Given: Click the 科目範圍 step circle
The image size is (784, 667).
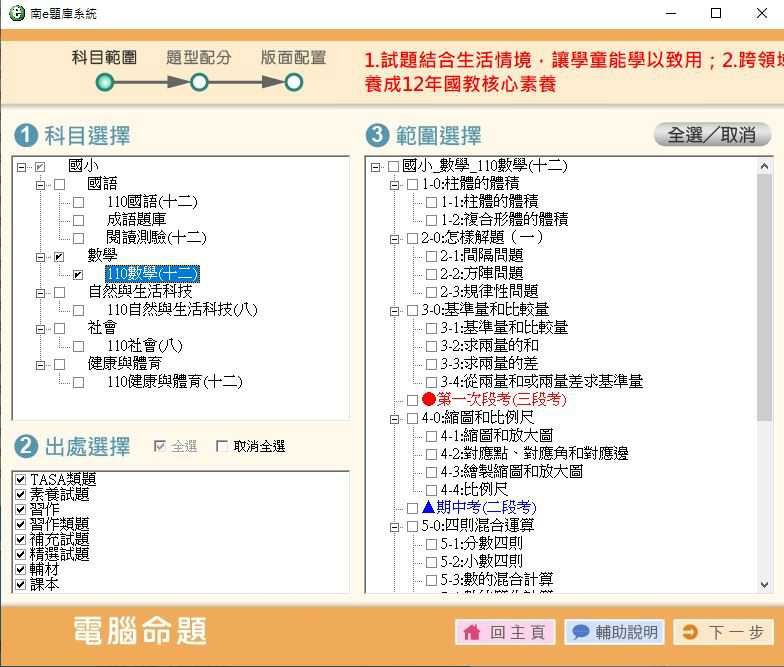Looking at the screenshot, I should 105,82.
